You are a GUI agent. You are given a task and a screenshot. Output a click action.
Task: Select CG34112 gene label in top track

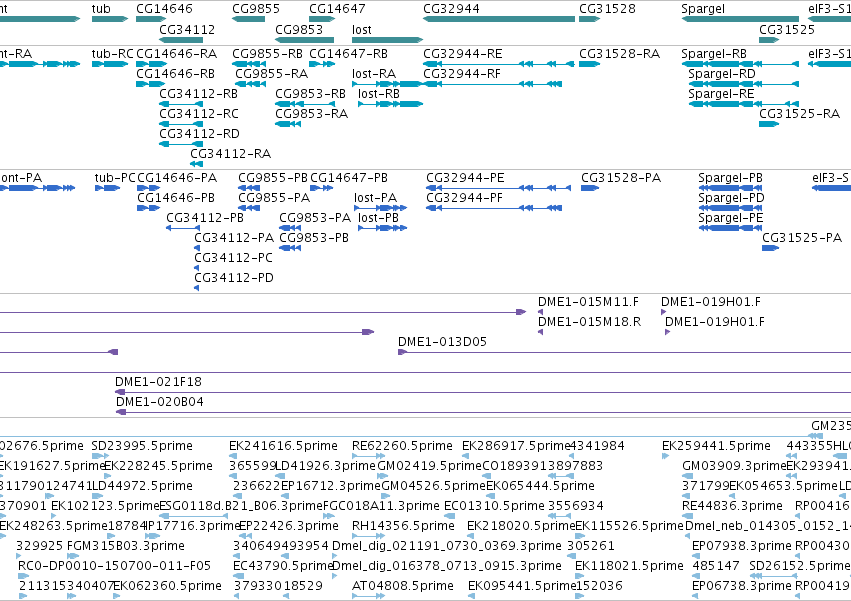click(187, 29)
